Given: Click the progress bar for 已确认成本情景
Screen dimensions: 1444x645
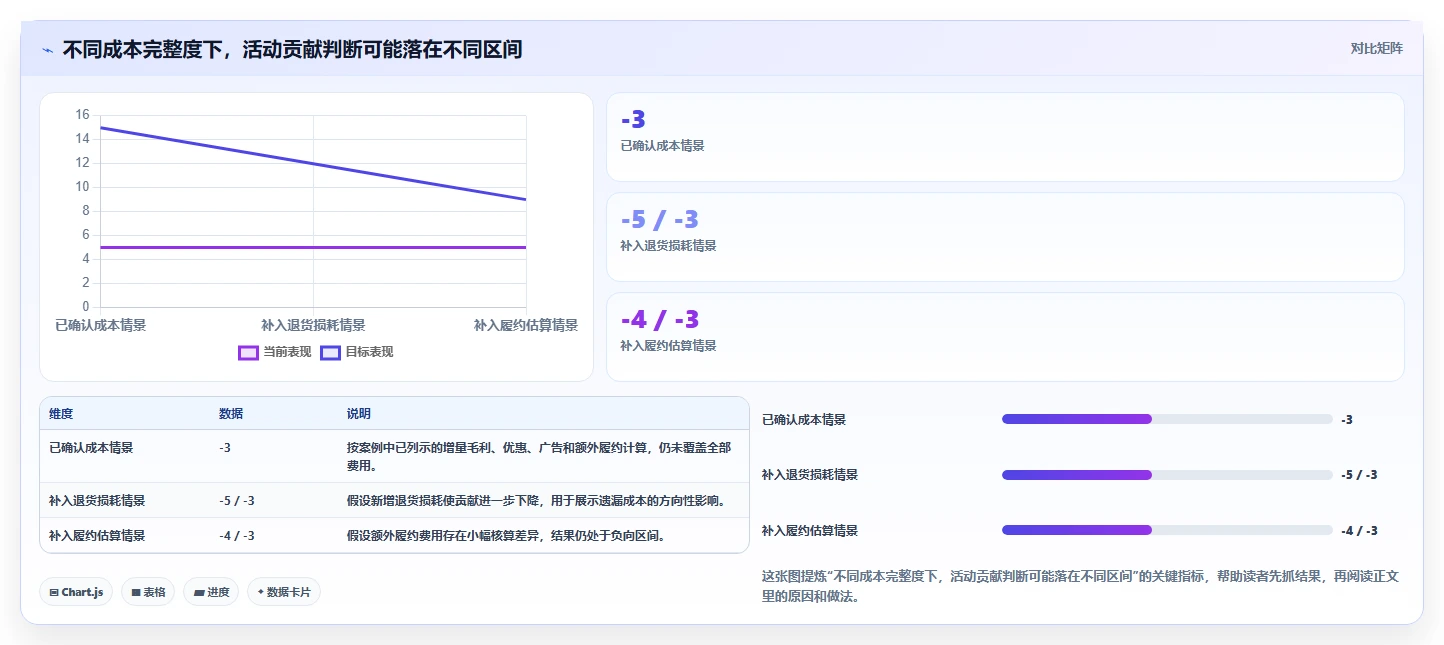Looking at the screenshot, I should (x=1167, y=419).
